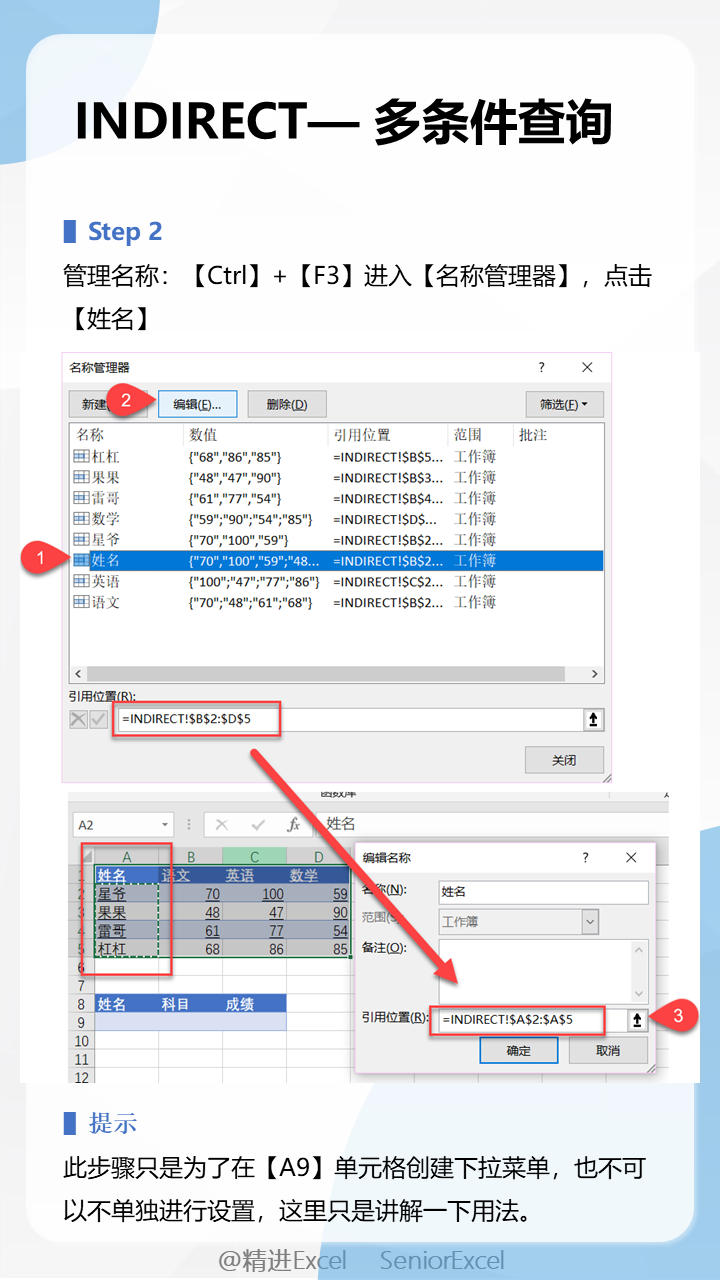
Task: Open help with the ? icon in Name Manager
Action: pyautogui.click(x=542, y=368)
